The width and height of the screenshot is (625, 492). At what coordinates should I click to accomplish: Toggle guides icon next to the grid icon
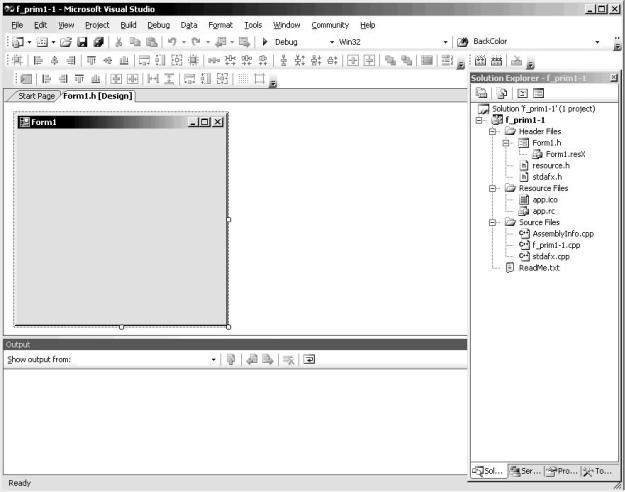[259, 79]
